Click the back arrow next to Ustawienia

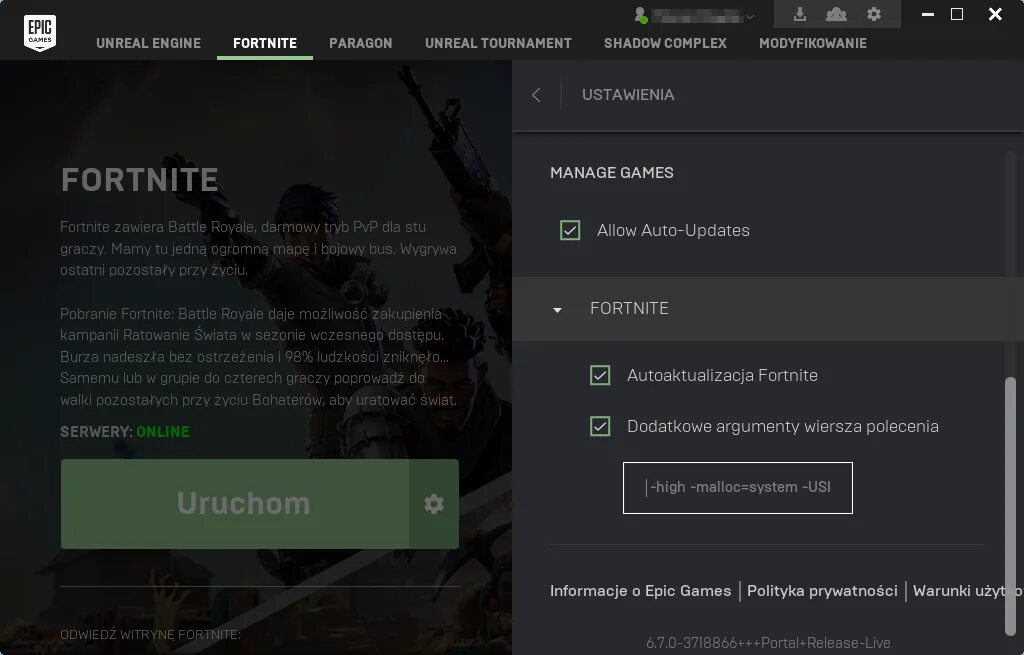(x=536, y=94)
